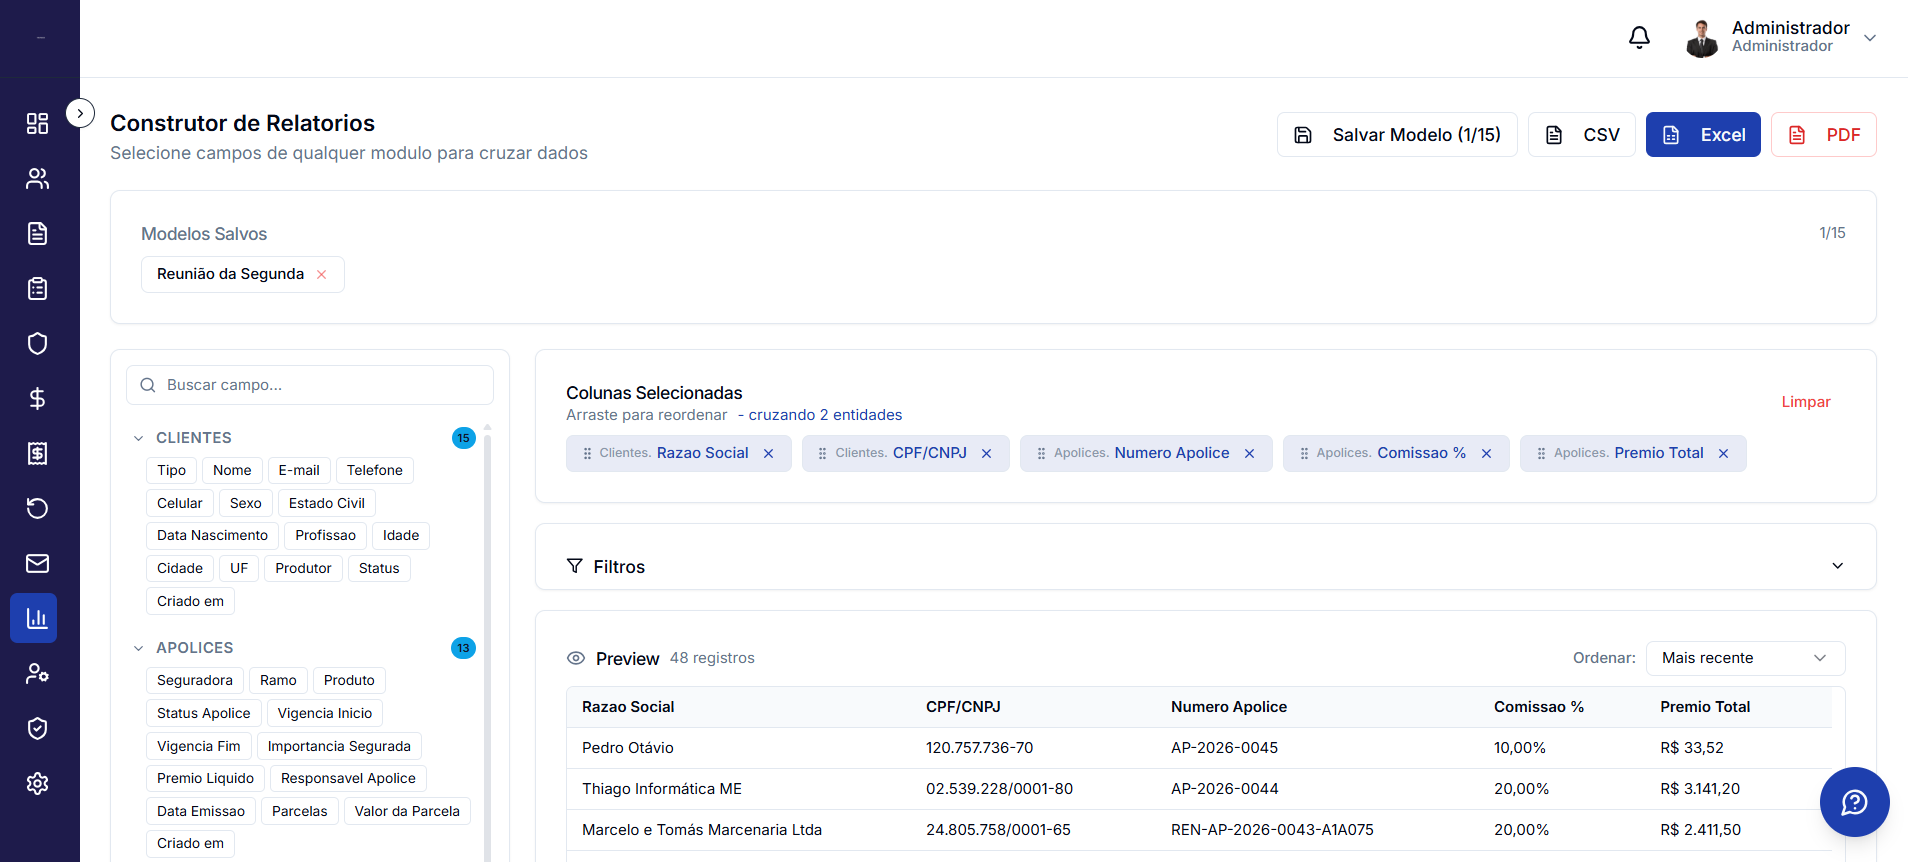
Task: Open the shield icon in sidebar
Action: pyautogui.click(x=37, y=343)
